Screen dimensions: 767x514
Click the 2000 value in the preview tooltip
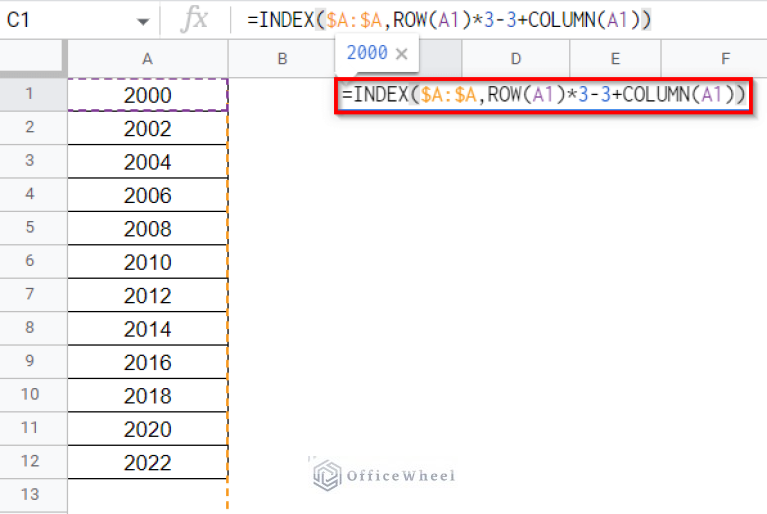[x=367, y=52]
